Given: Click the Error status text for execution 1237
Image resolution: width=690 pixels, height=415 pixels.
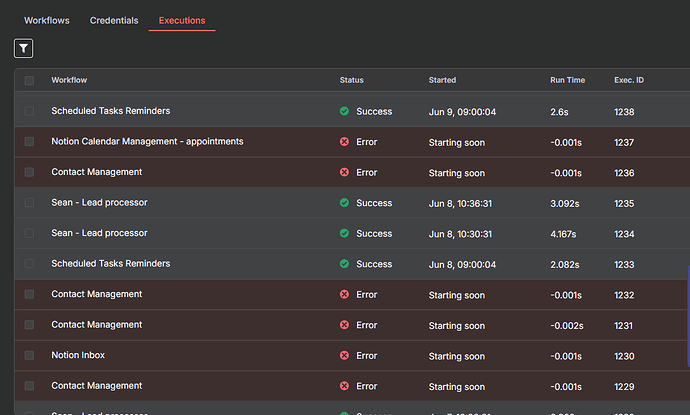Looking at the screenshot, I should tap(367, 142).
